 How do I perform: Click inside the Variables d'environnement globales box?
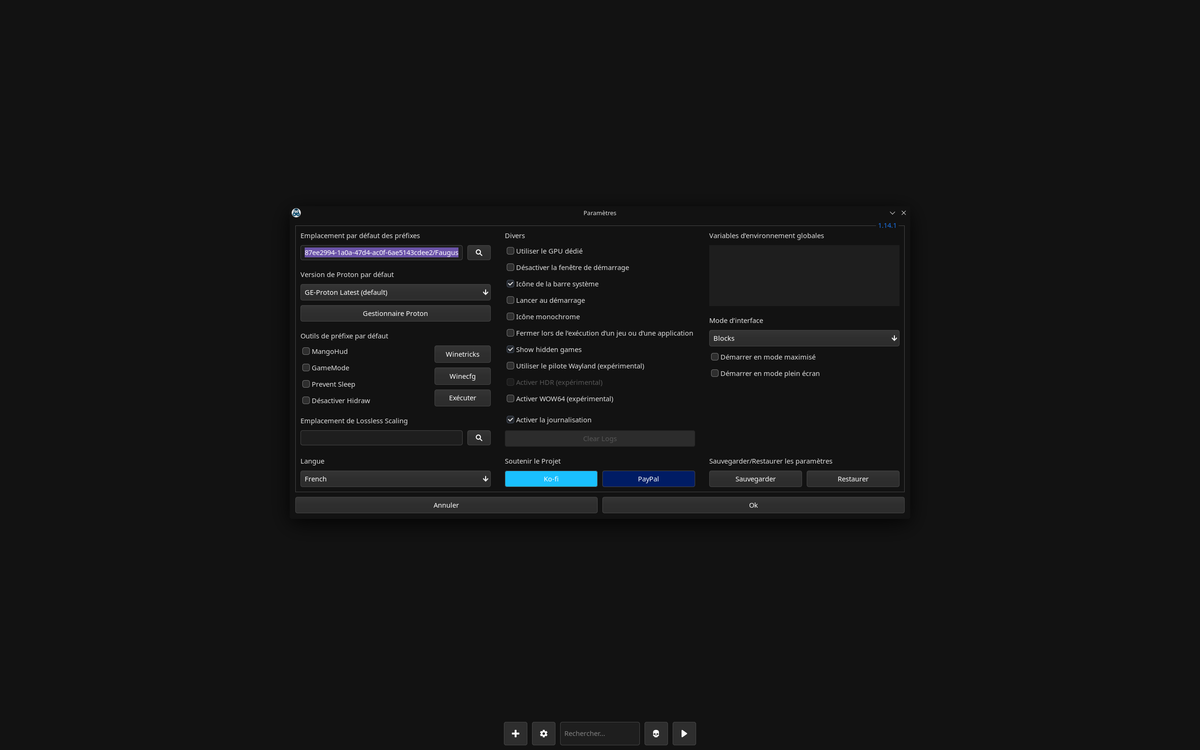(804, 275)
